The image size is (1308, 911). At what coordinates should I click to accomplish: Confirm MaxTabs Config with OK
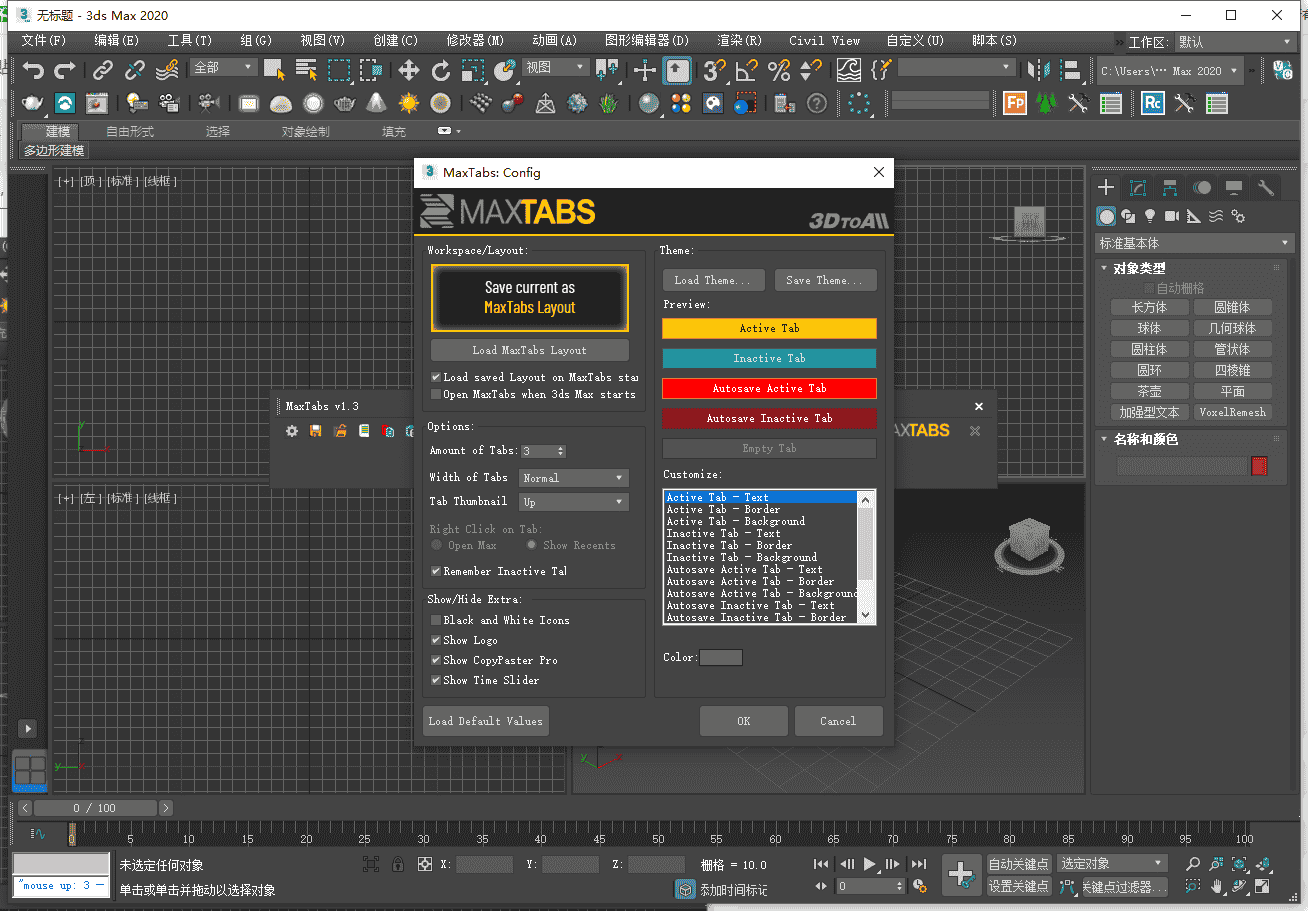(x=743, y=721)
